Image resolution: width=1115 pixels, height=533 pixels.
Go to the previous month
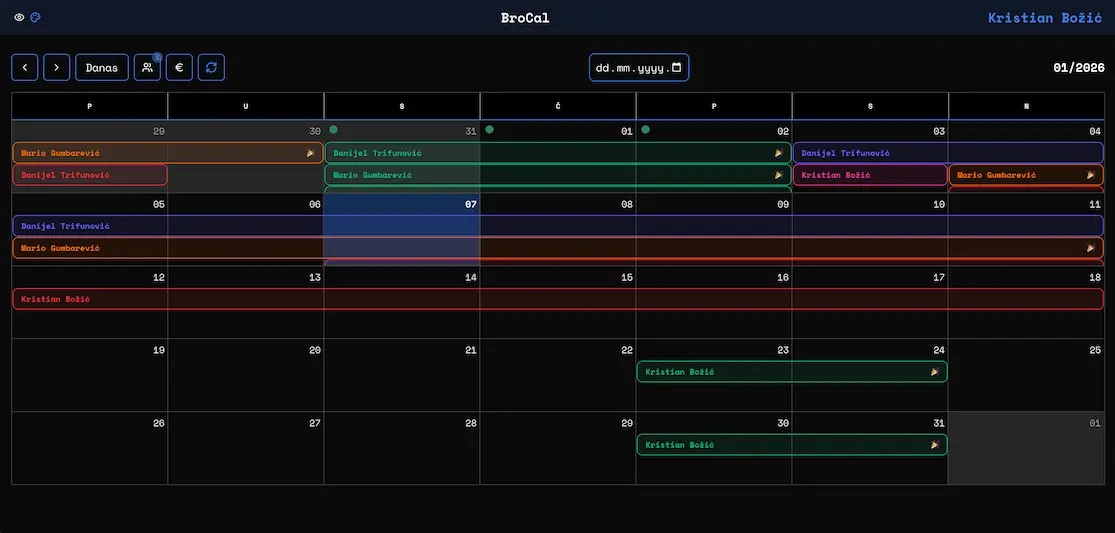click(25, 67)
